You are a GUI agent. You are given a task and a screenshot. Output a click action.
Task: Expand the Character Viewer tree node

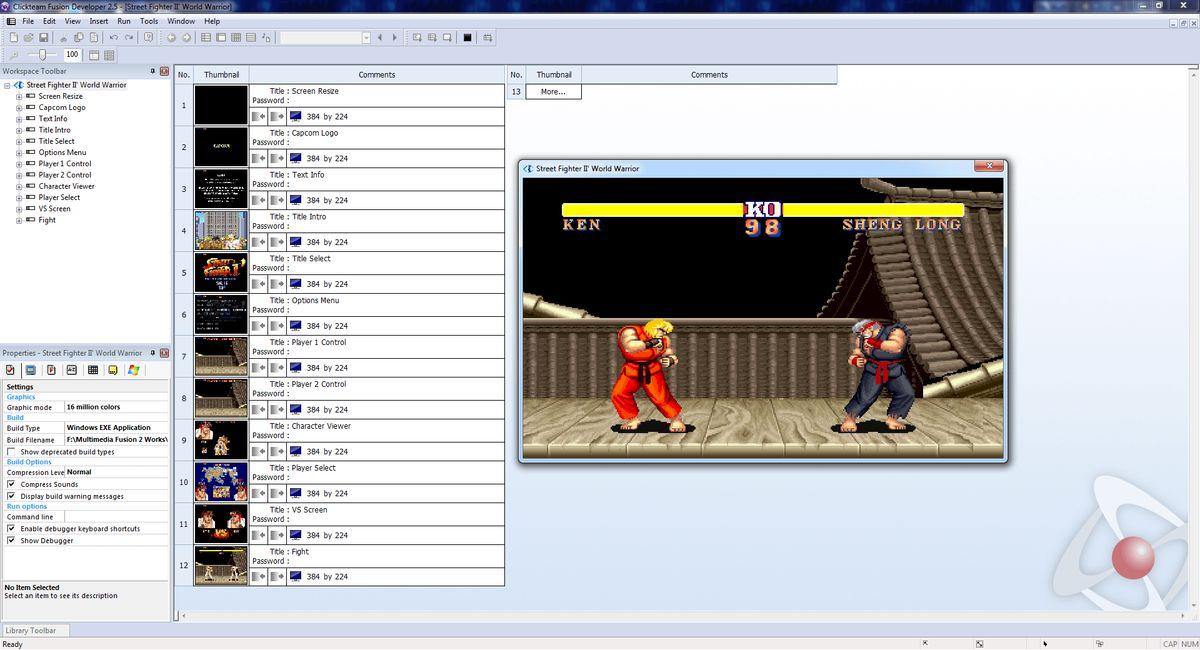point(19,186)
